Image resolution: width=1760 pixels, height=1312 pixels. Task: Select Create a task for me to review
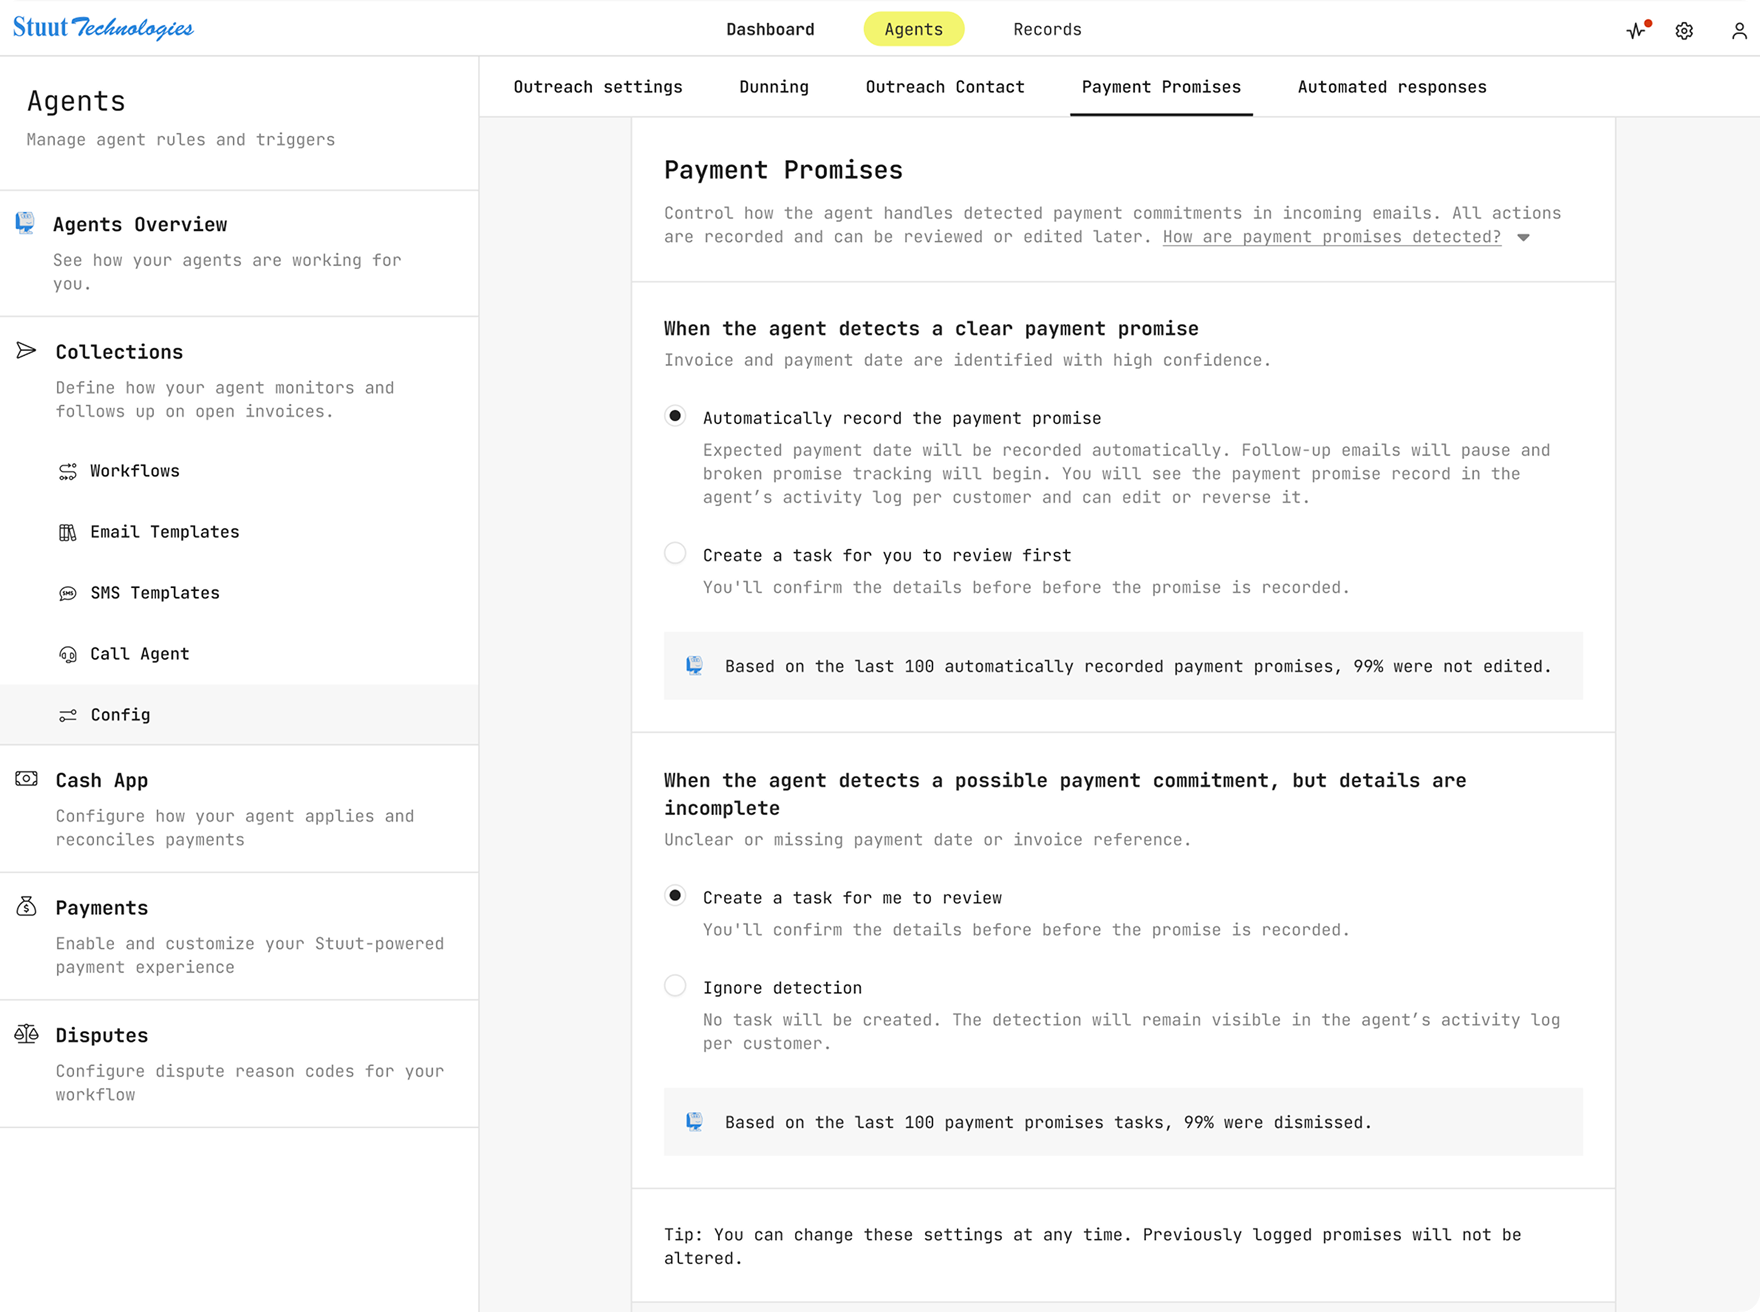pos(675,896)
